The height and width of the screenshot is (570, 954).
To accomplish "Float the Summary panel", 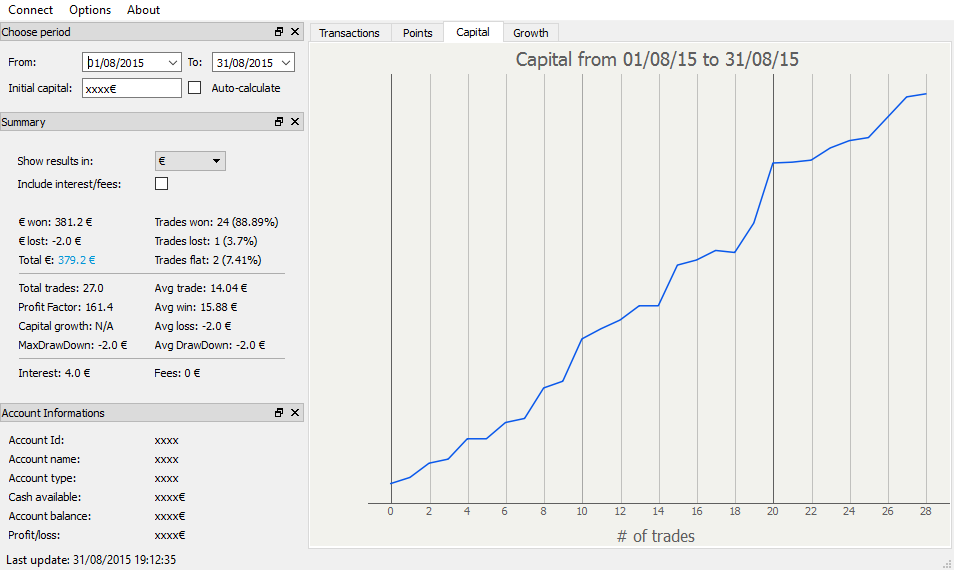I will coord(280,122).
